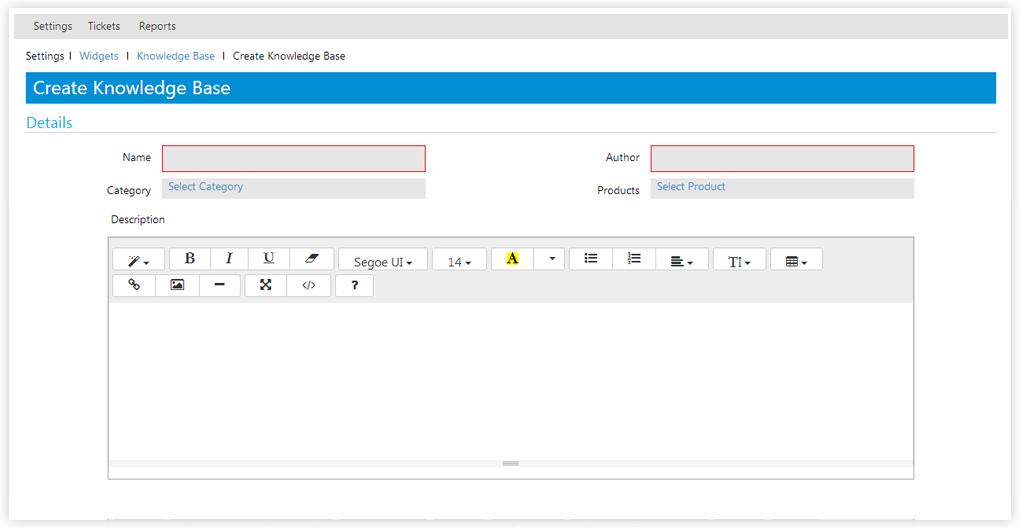
Task: Create an unordered bullet list
Action: 591,259
